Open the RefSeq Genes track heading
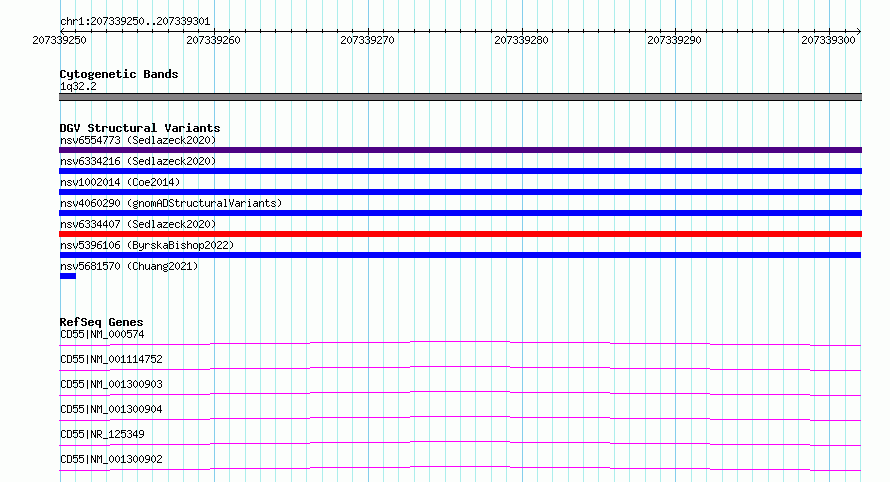The image size is (890, 482). click(101, 322)
